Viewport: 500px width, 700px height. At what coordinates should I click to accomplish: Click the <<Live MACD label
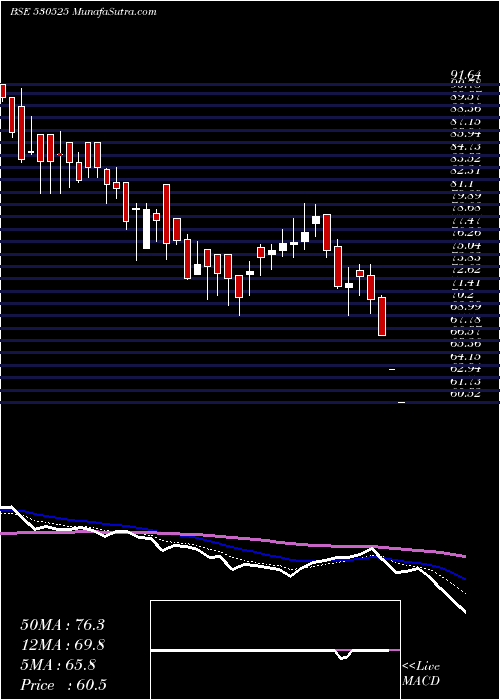[421, 674]
